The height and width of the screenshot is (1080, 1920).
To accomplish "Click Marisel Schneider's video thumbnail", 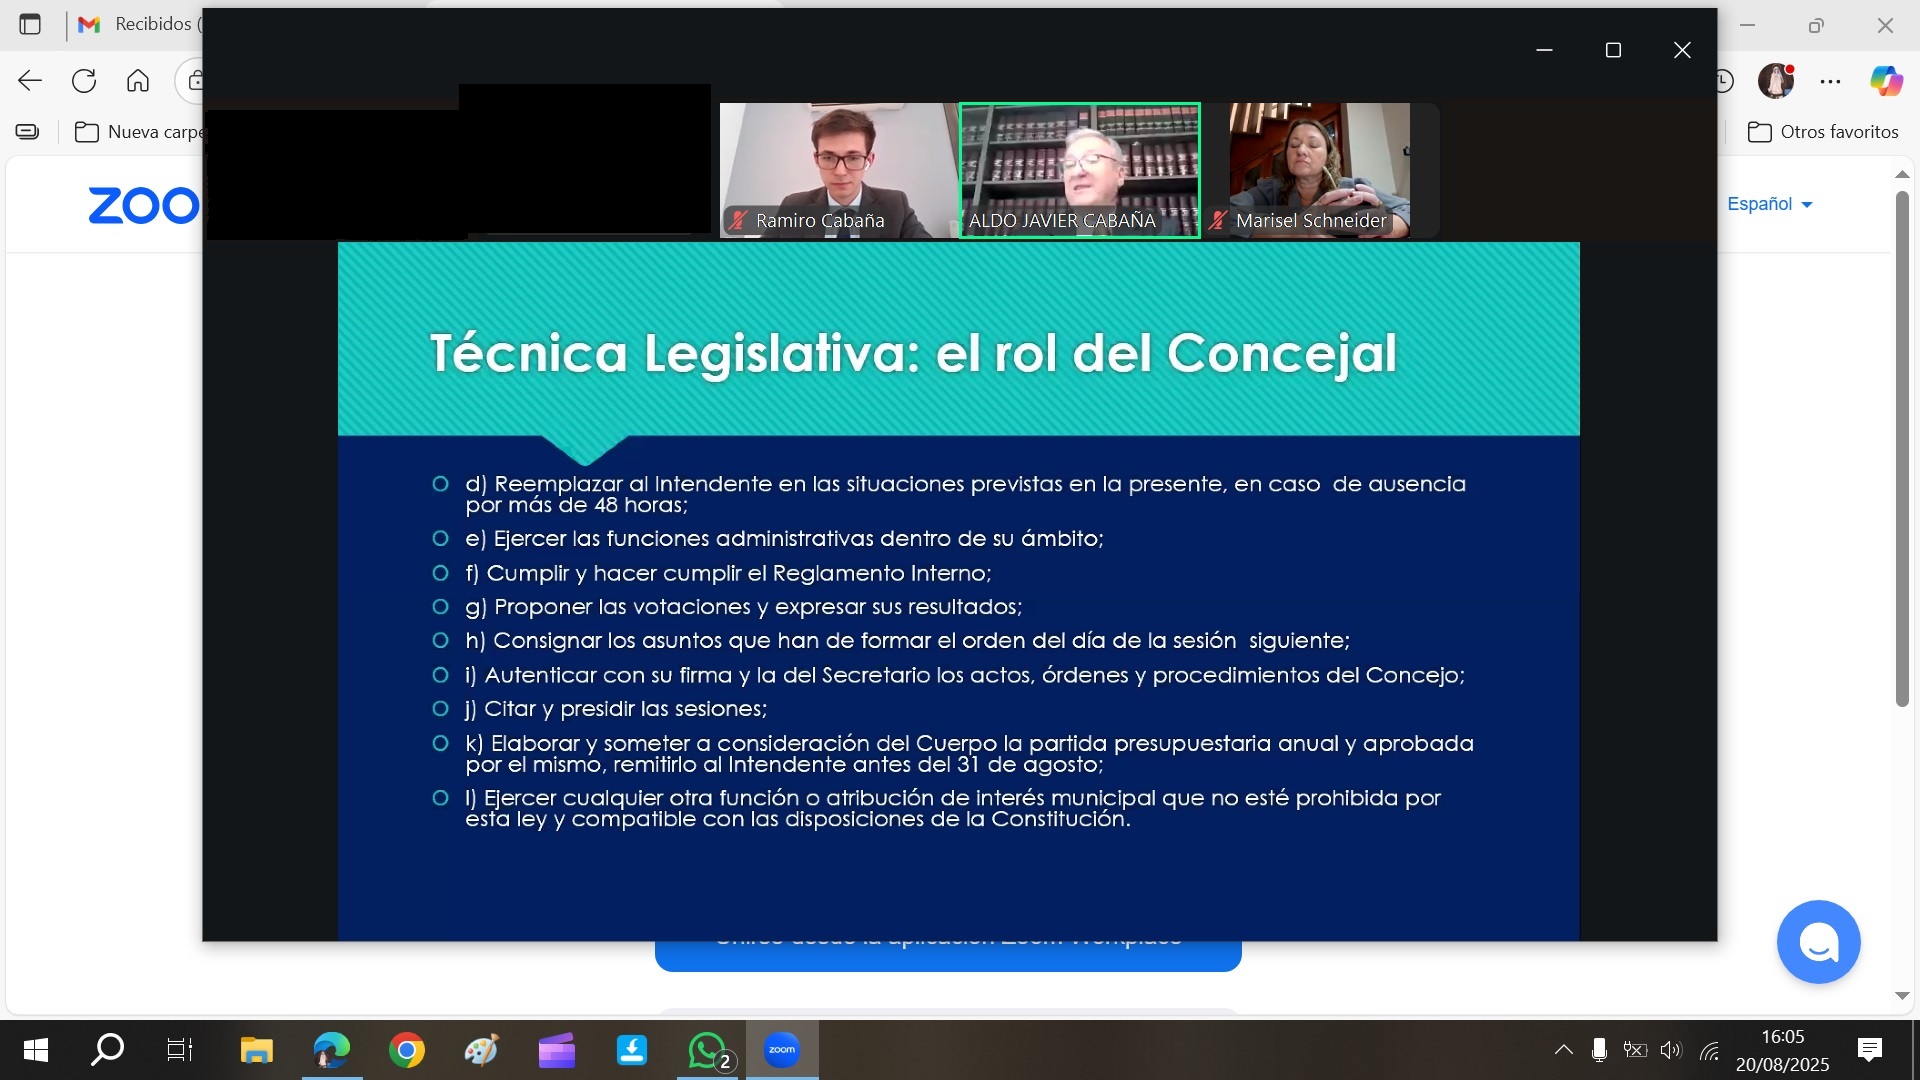I will click(x=1318, y=168).
